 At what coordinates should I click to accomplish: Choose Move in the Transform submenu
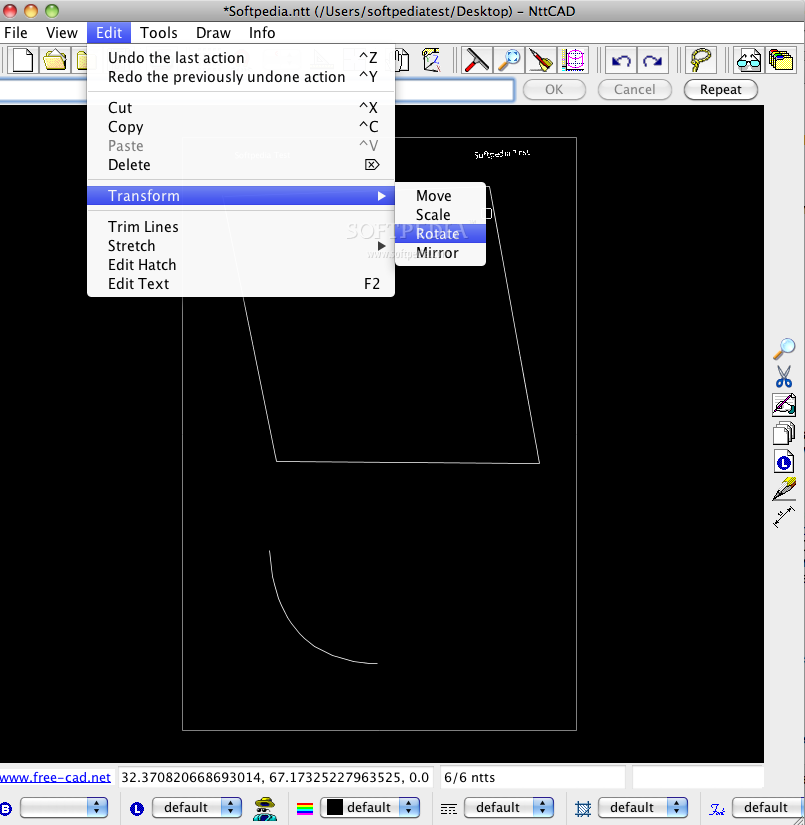click(440, 196)
